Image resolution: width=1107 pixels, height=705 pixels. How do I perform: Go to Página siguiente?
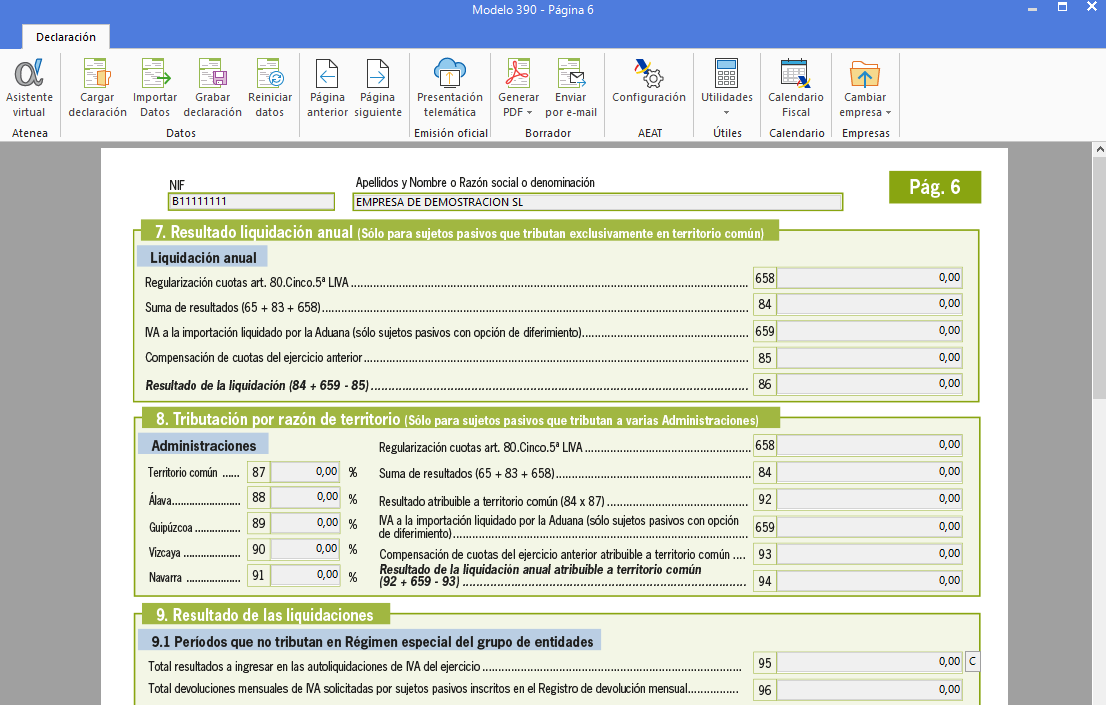pyautogui.click(x=378, y=88)
